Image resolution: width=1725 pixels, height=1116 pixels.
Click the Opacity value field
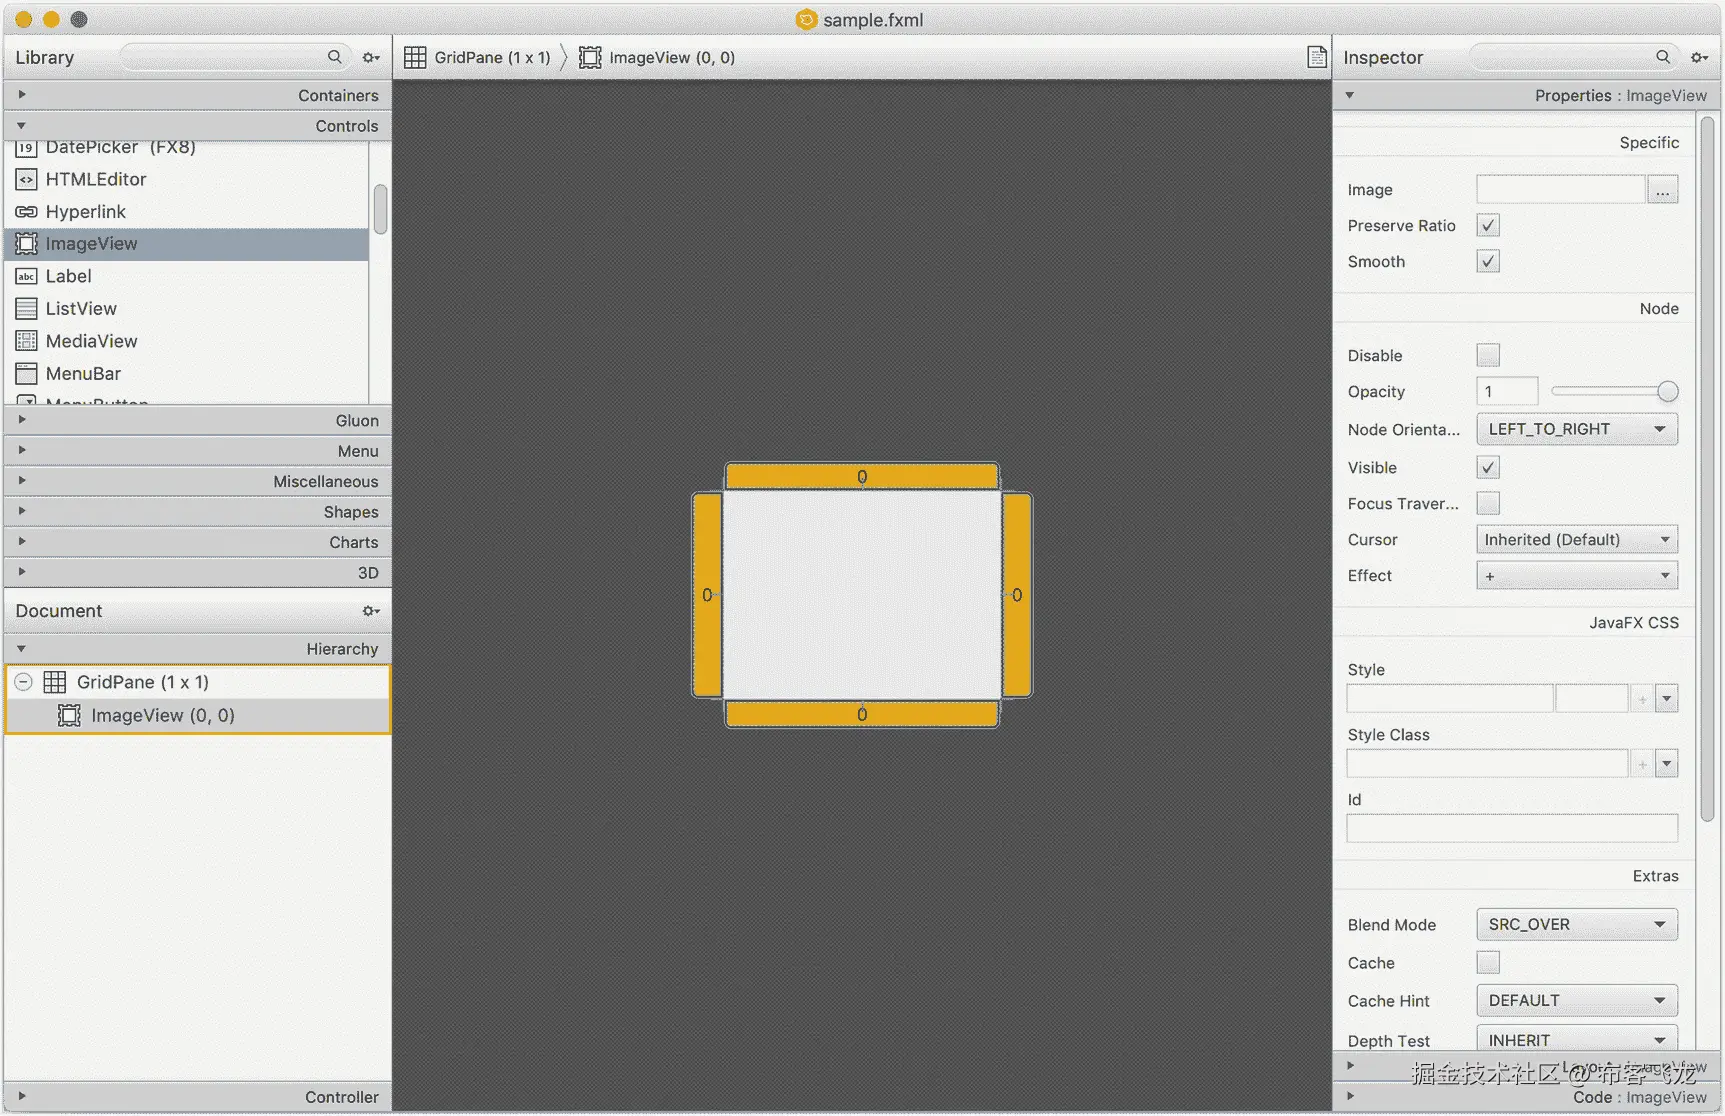click(x=1507, y=392)
